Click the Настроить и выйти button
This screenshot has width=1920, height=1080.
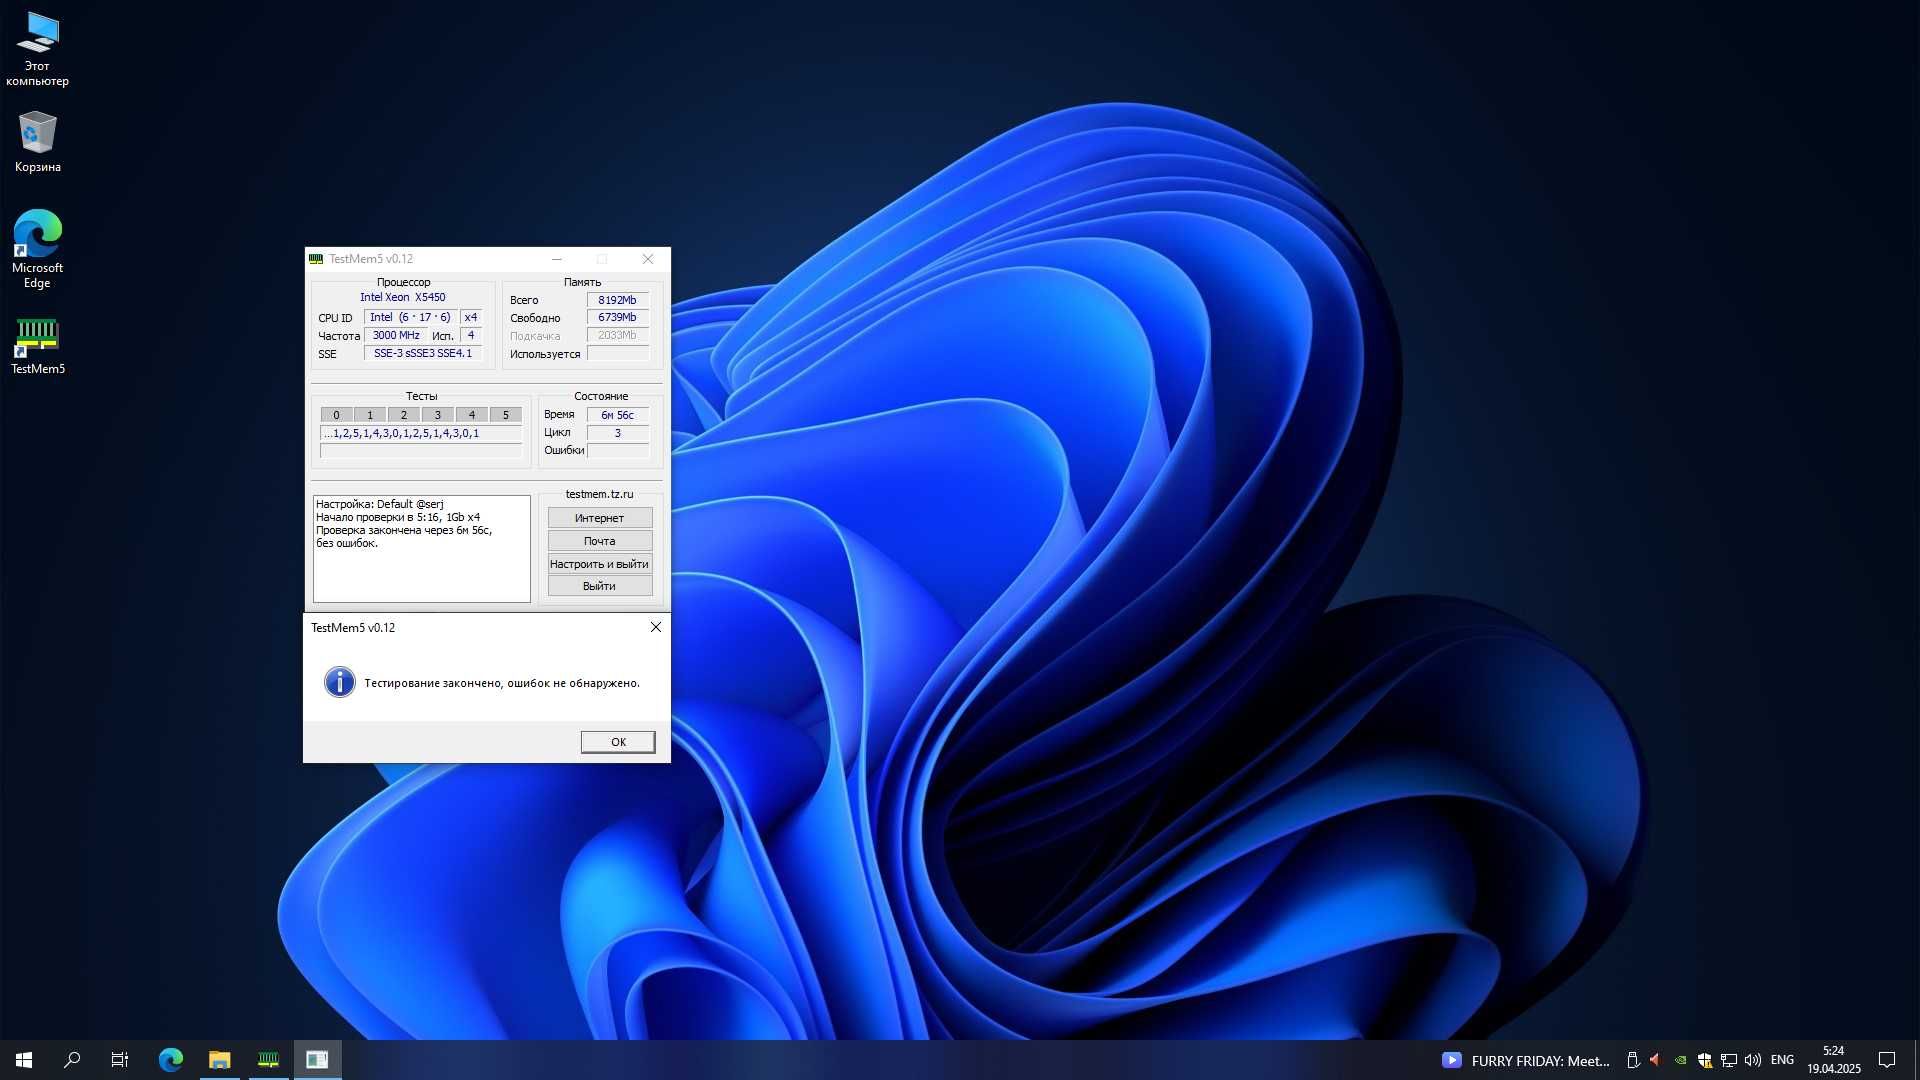point(599,564)
